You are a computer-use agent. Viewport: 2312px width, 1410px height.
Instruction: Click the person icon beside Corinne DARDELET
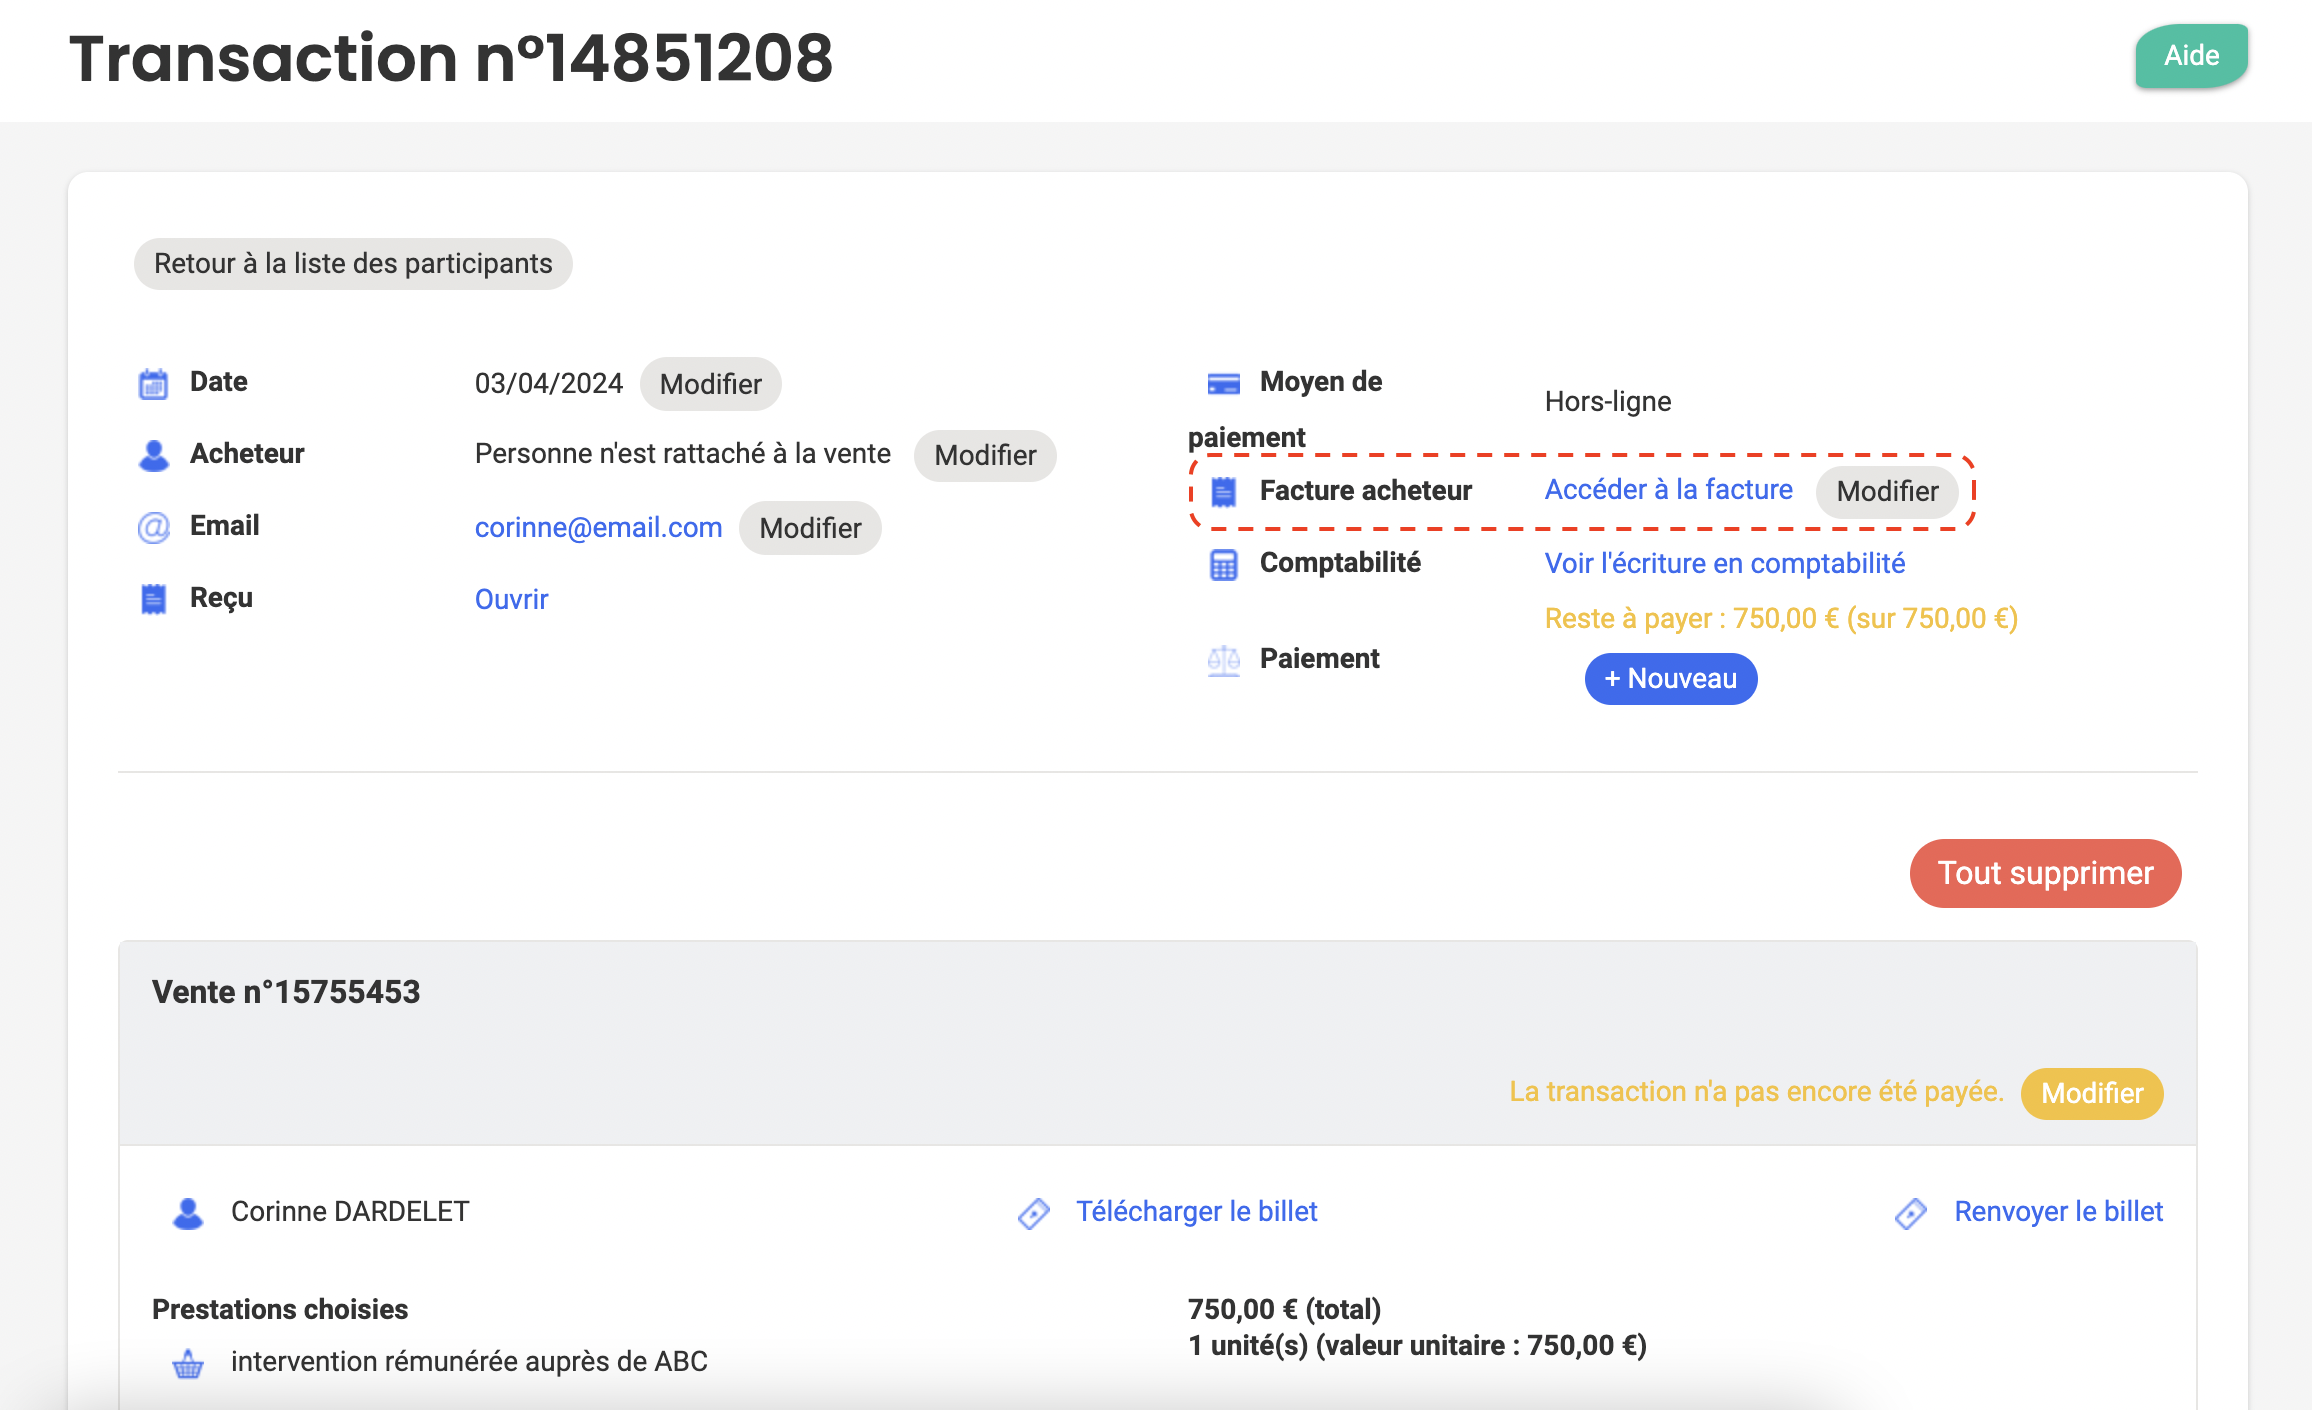(188, 1213)
